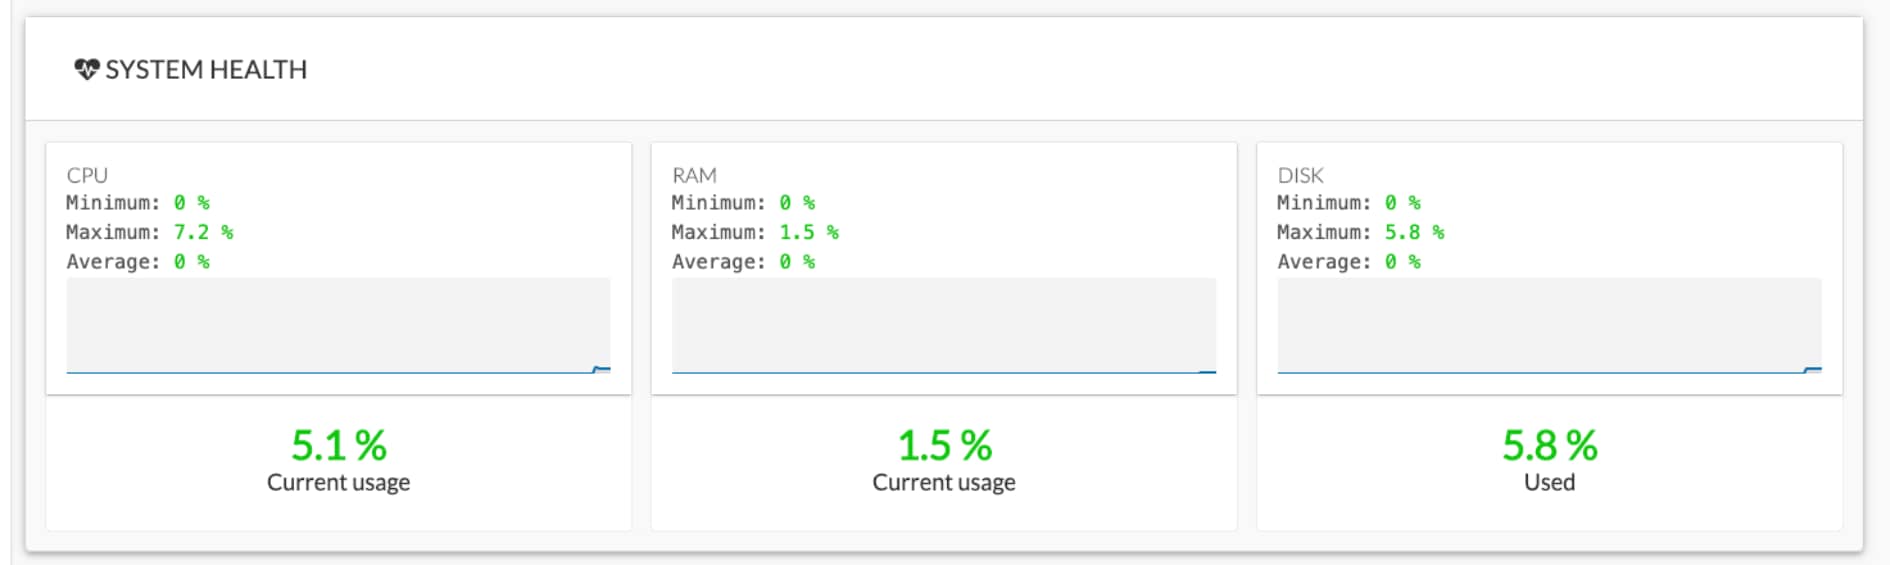This screenshot has width=1890, height=565.
Task: Click the Current usage label under RAM
Action: pyautogui.click(x=944, y=482)
